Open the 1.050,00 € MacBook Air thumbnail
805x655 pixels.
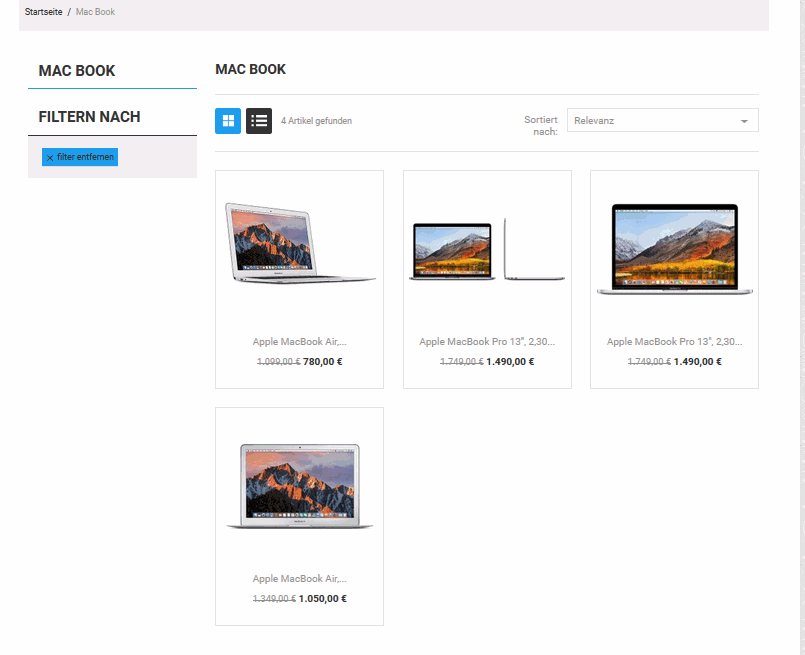pos(299,486)
